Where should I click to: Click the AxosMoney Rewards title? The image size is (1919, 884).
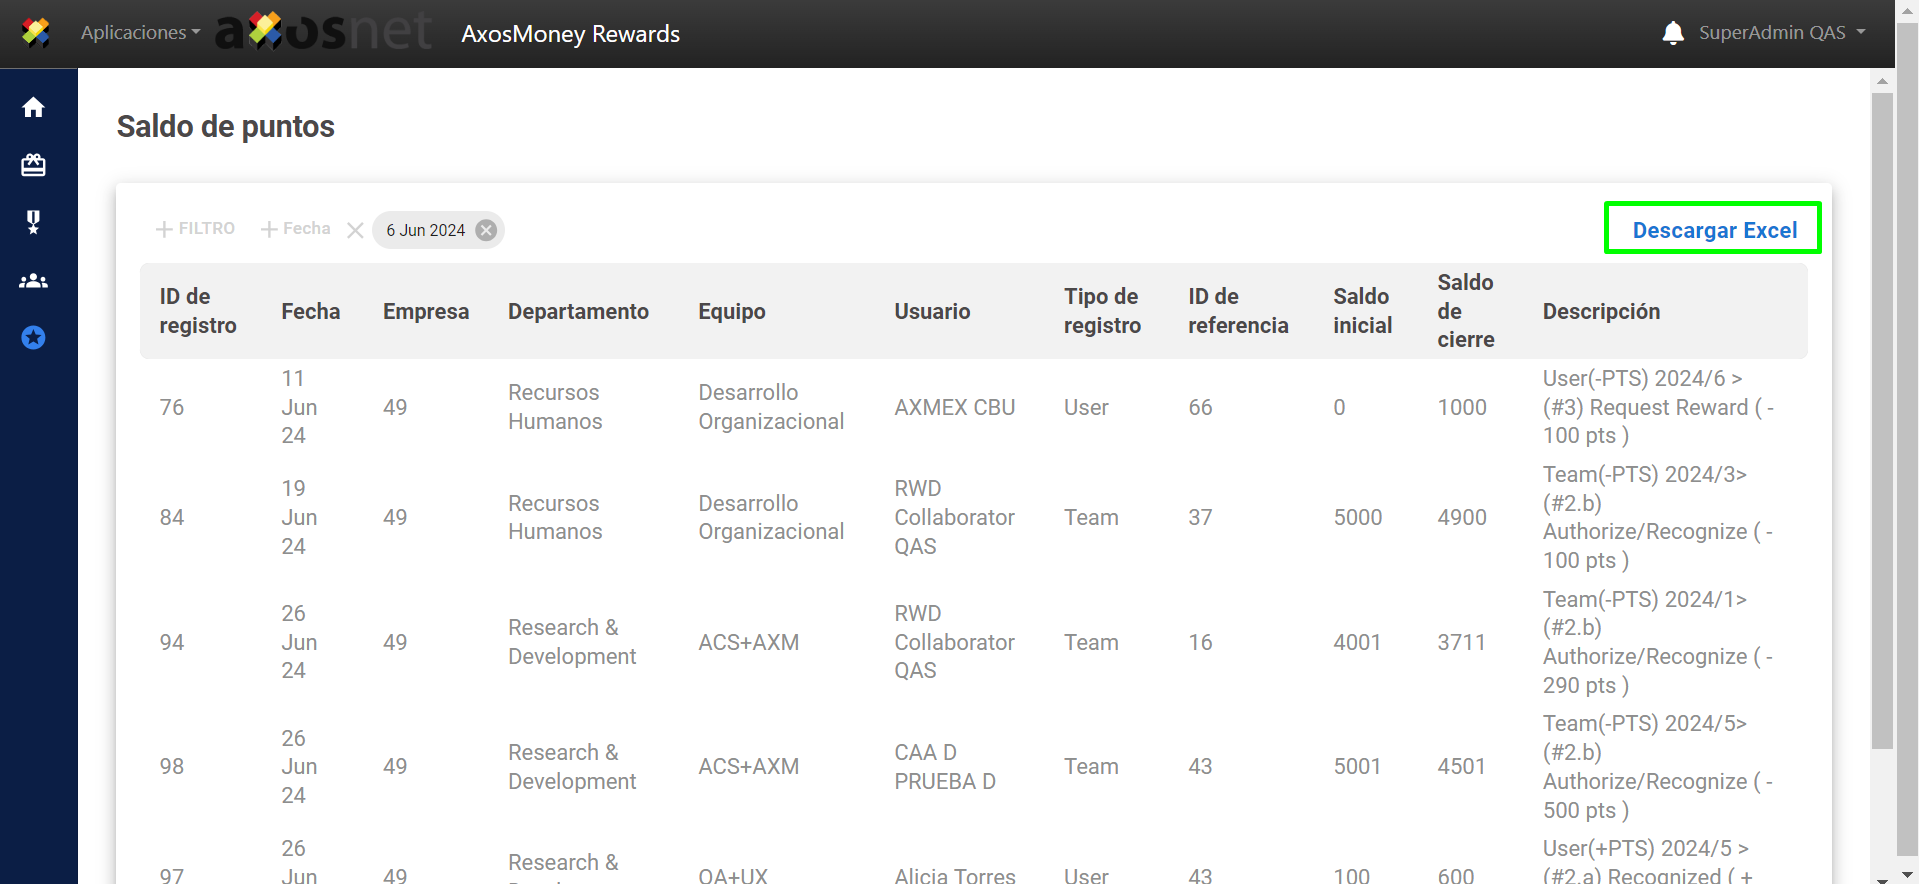point(570,34)
